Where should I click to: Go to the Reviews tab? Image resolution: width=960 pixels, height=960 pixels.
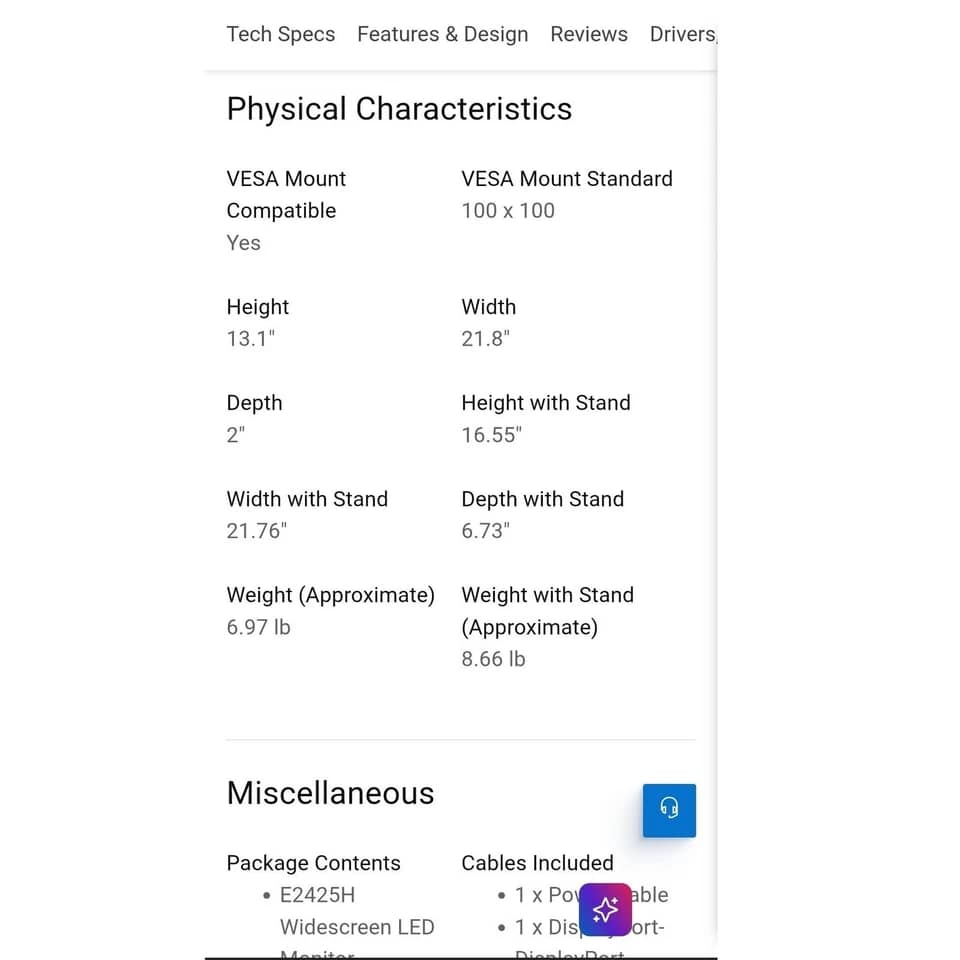[x=589, y=34]
